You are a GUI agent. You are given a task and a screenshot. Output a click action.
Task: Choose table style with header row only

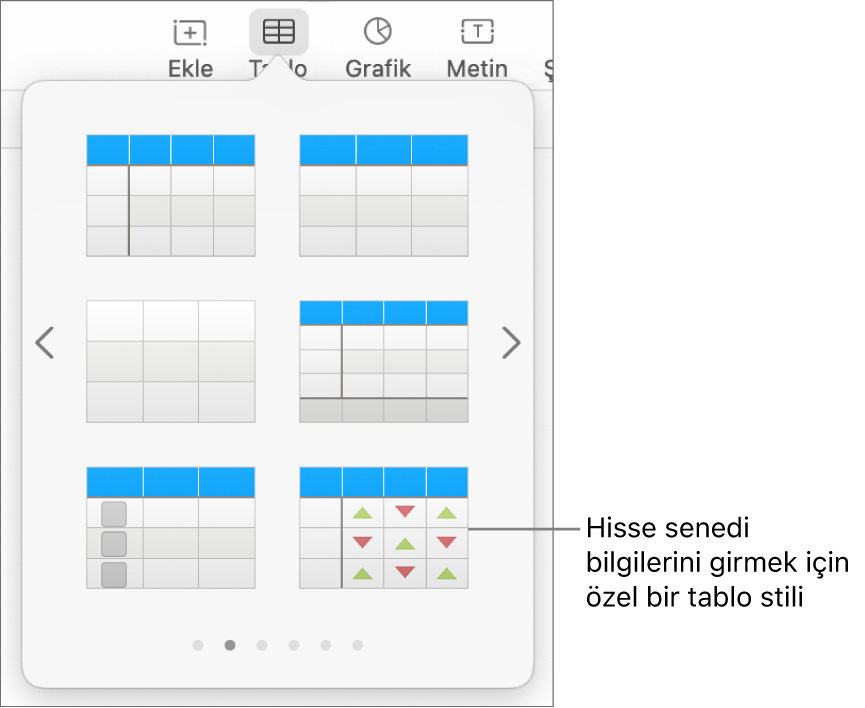(x=384, y=195)
